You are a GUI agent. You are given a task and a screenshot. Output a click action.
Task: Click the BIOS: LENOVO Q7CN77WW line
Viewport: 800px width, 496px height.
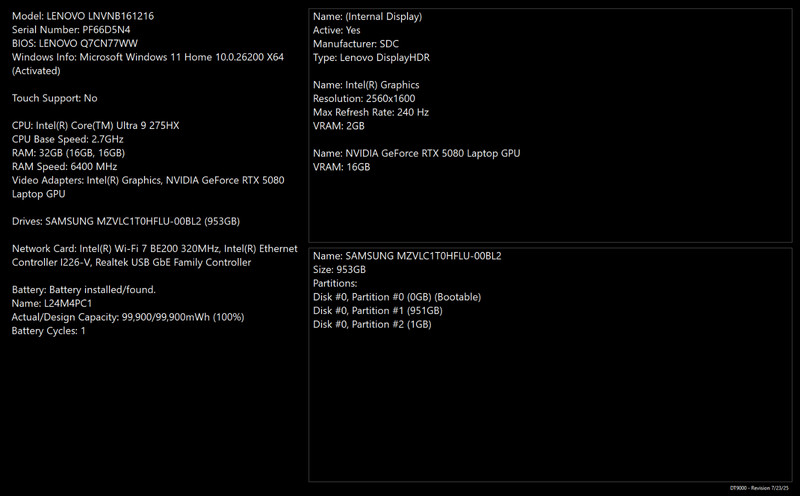tap(74, 43)
